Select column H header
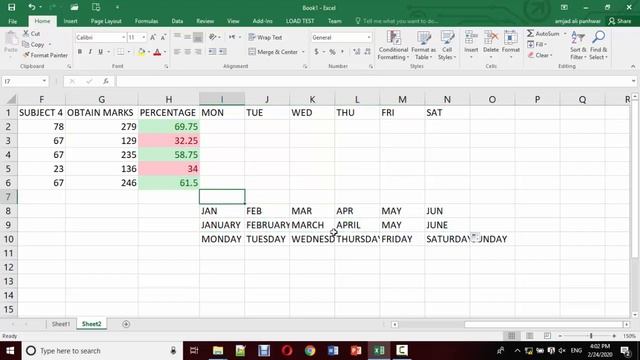Screen dimensions: 640x360 tap(169, 99)
